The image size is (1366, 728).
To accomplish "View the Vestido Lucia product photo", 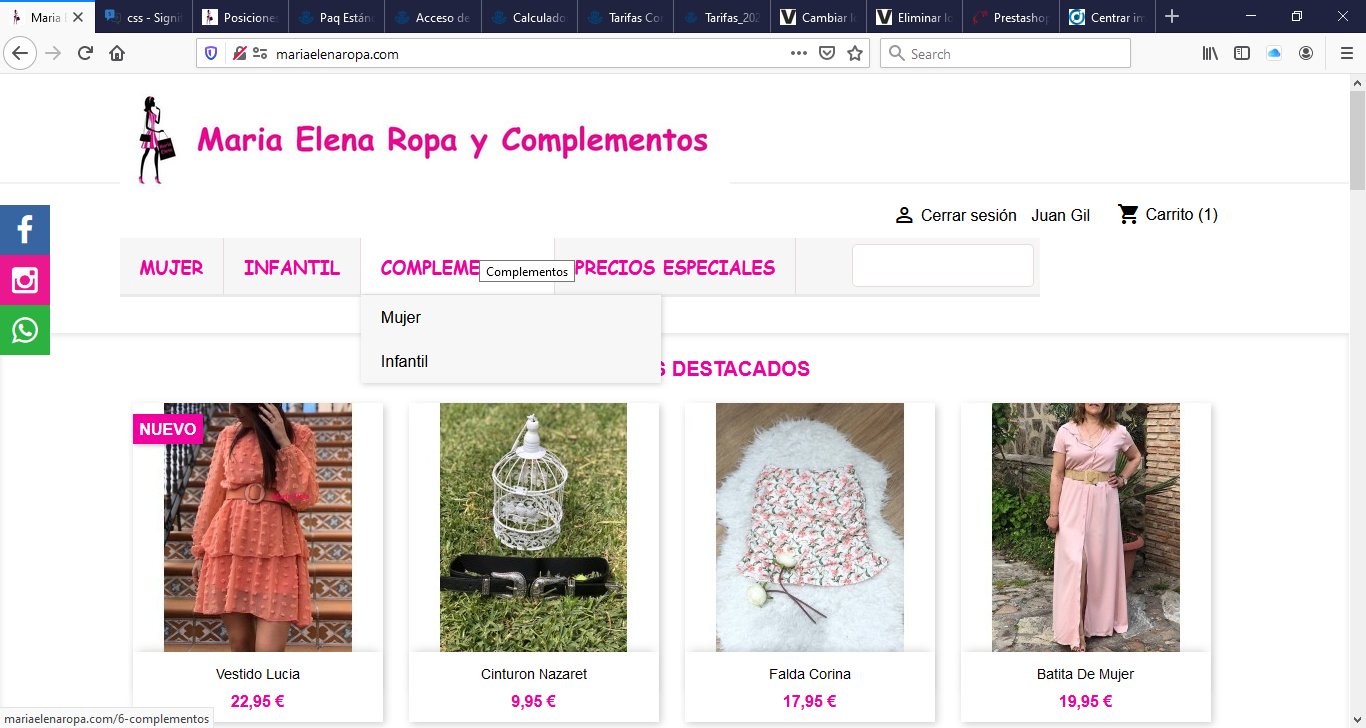I will click(258, 527).
